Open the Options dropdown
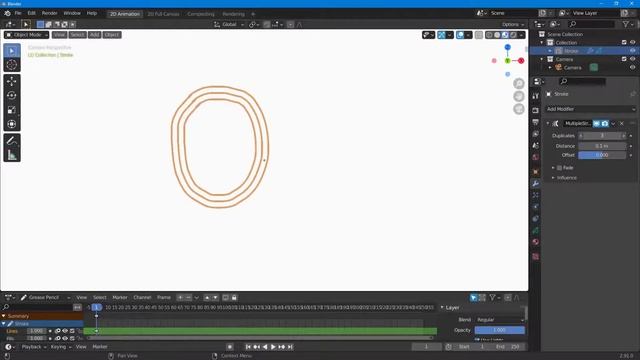 tap(513, 24)
